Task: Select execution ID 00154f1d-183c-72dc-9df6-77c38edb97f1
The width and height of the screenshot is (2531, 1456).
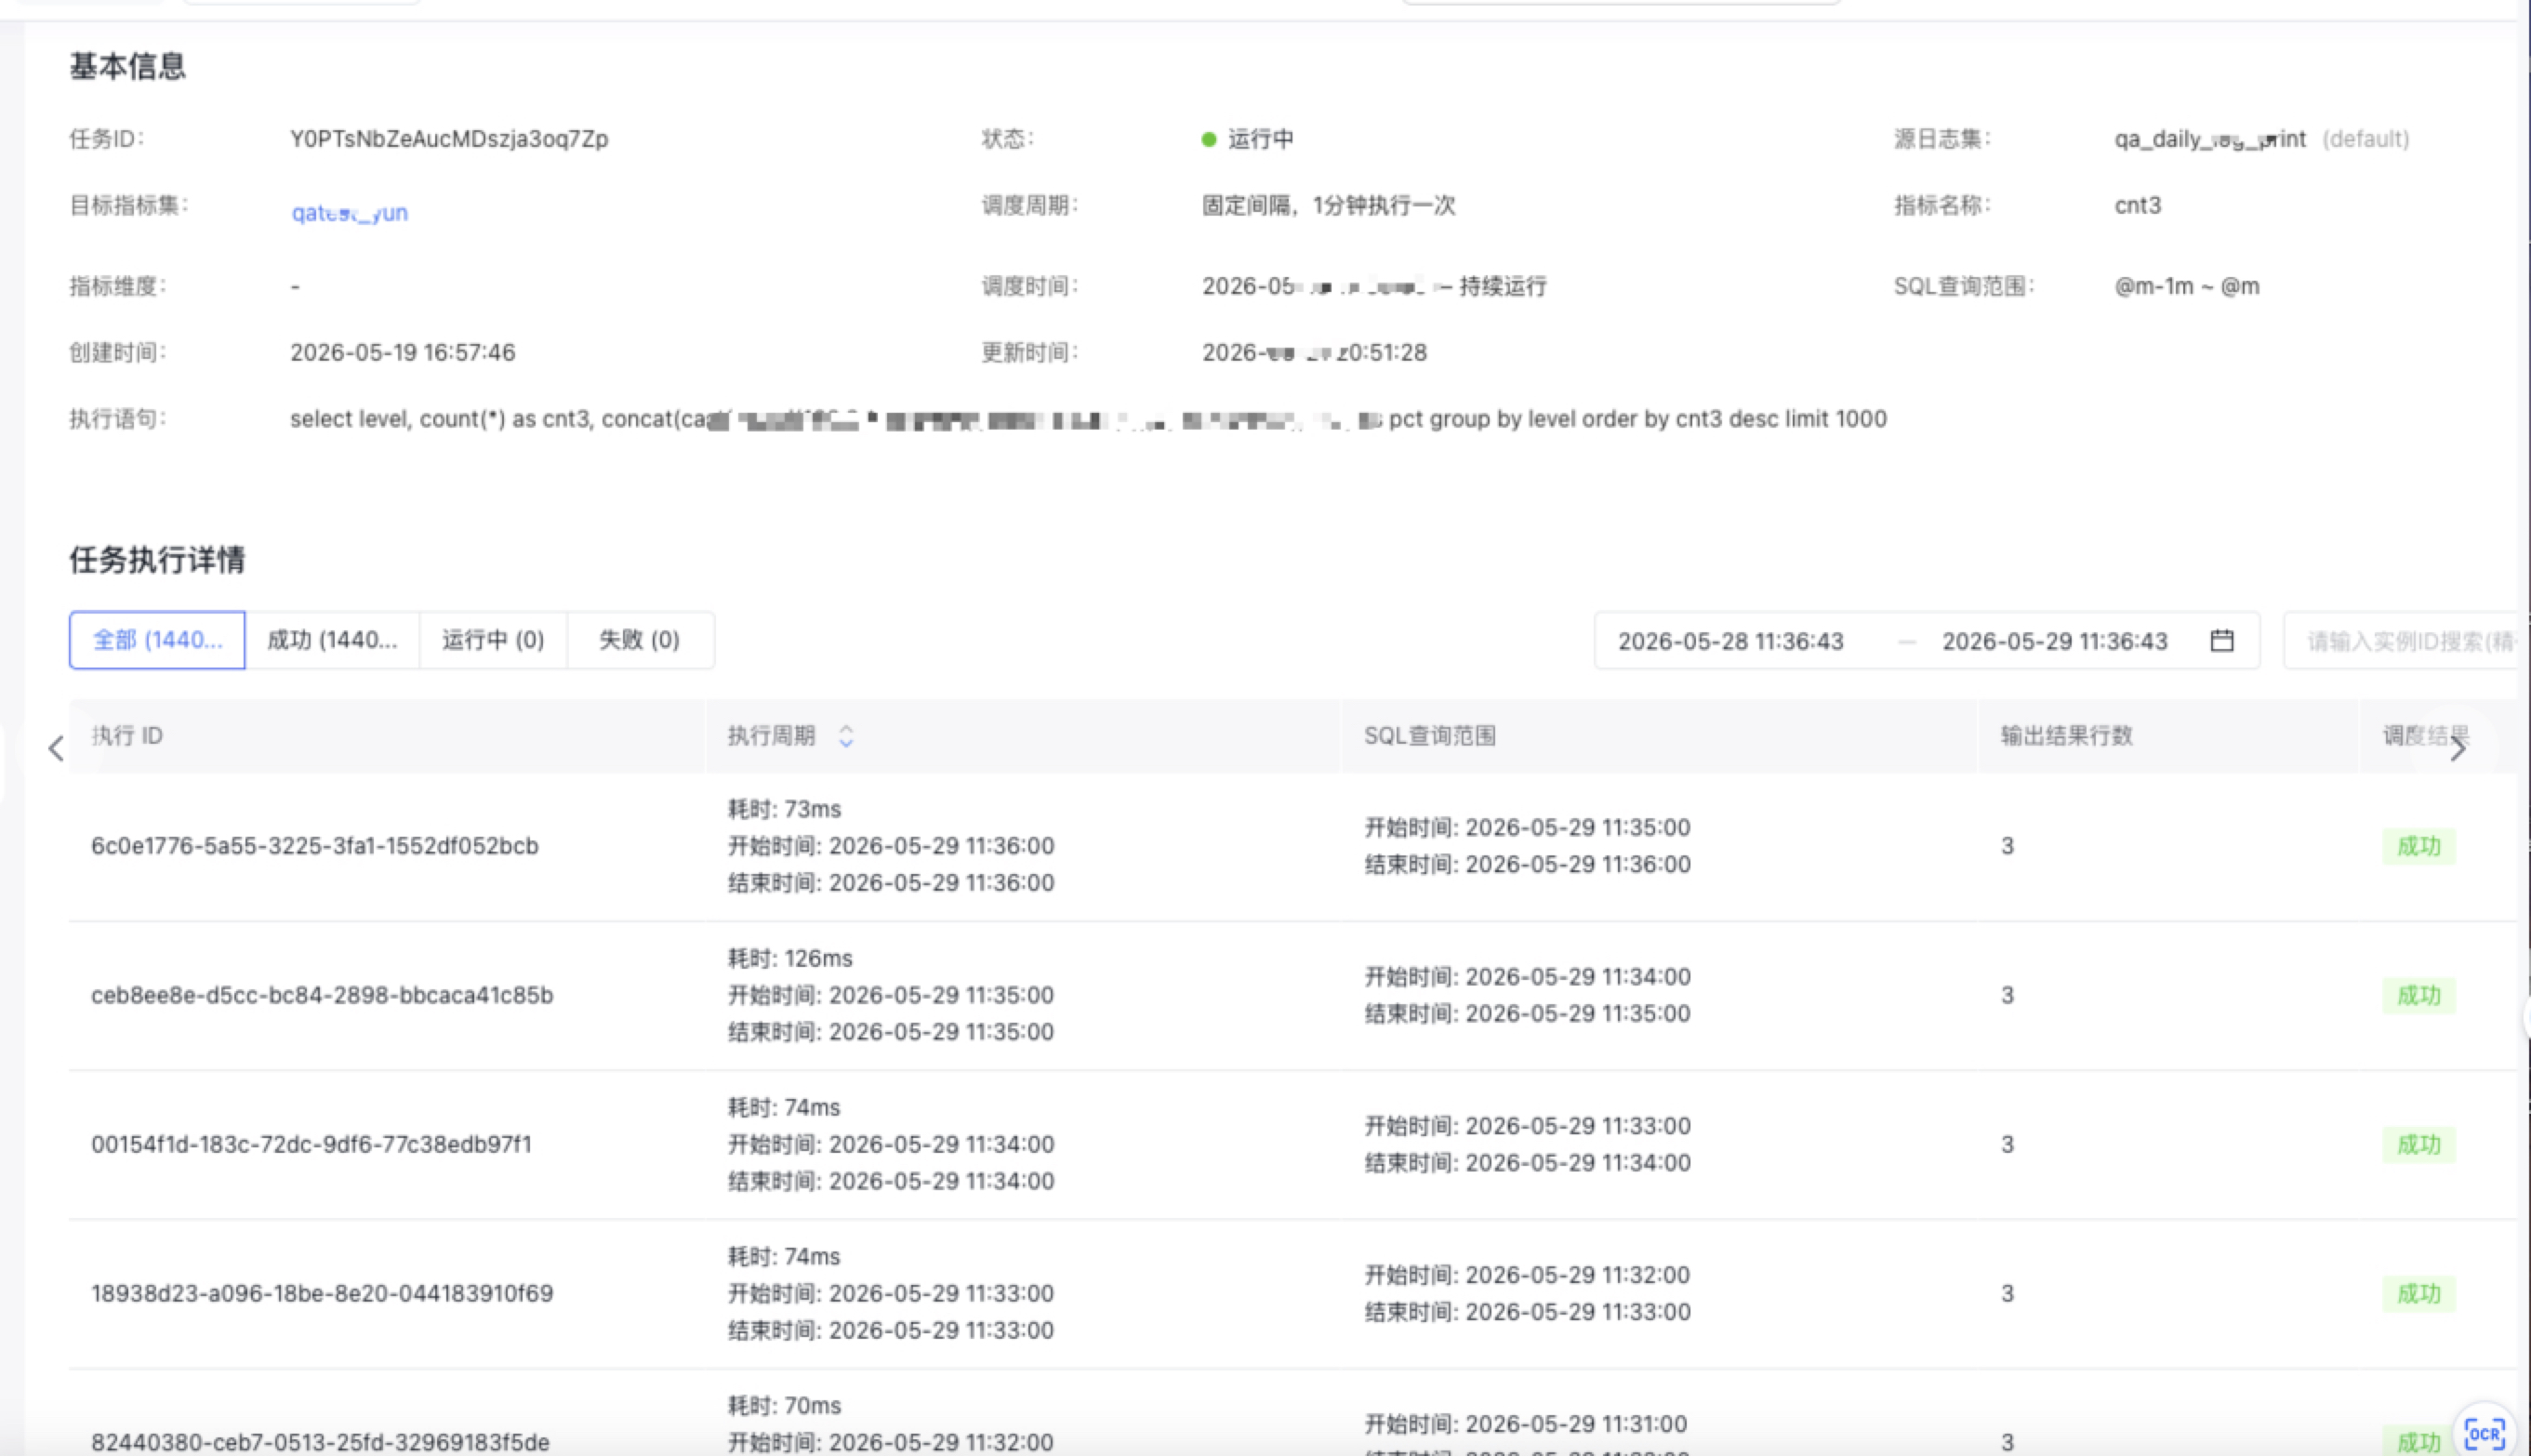Action: pyautogui.click(x=311, y=1144)
